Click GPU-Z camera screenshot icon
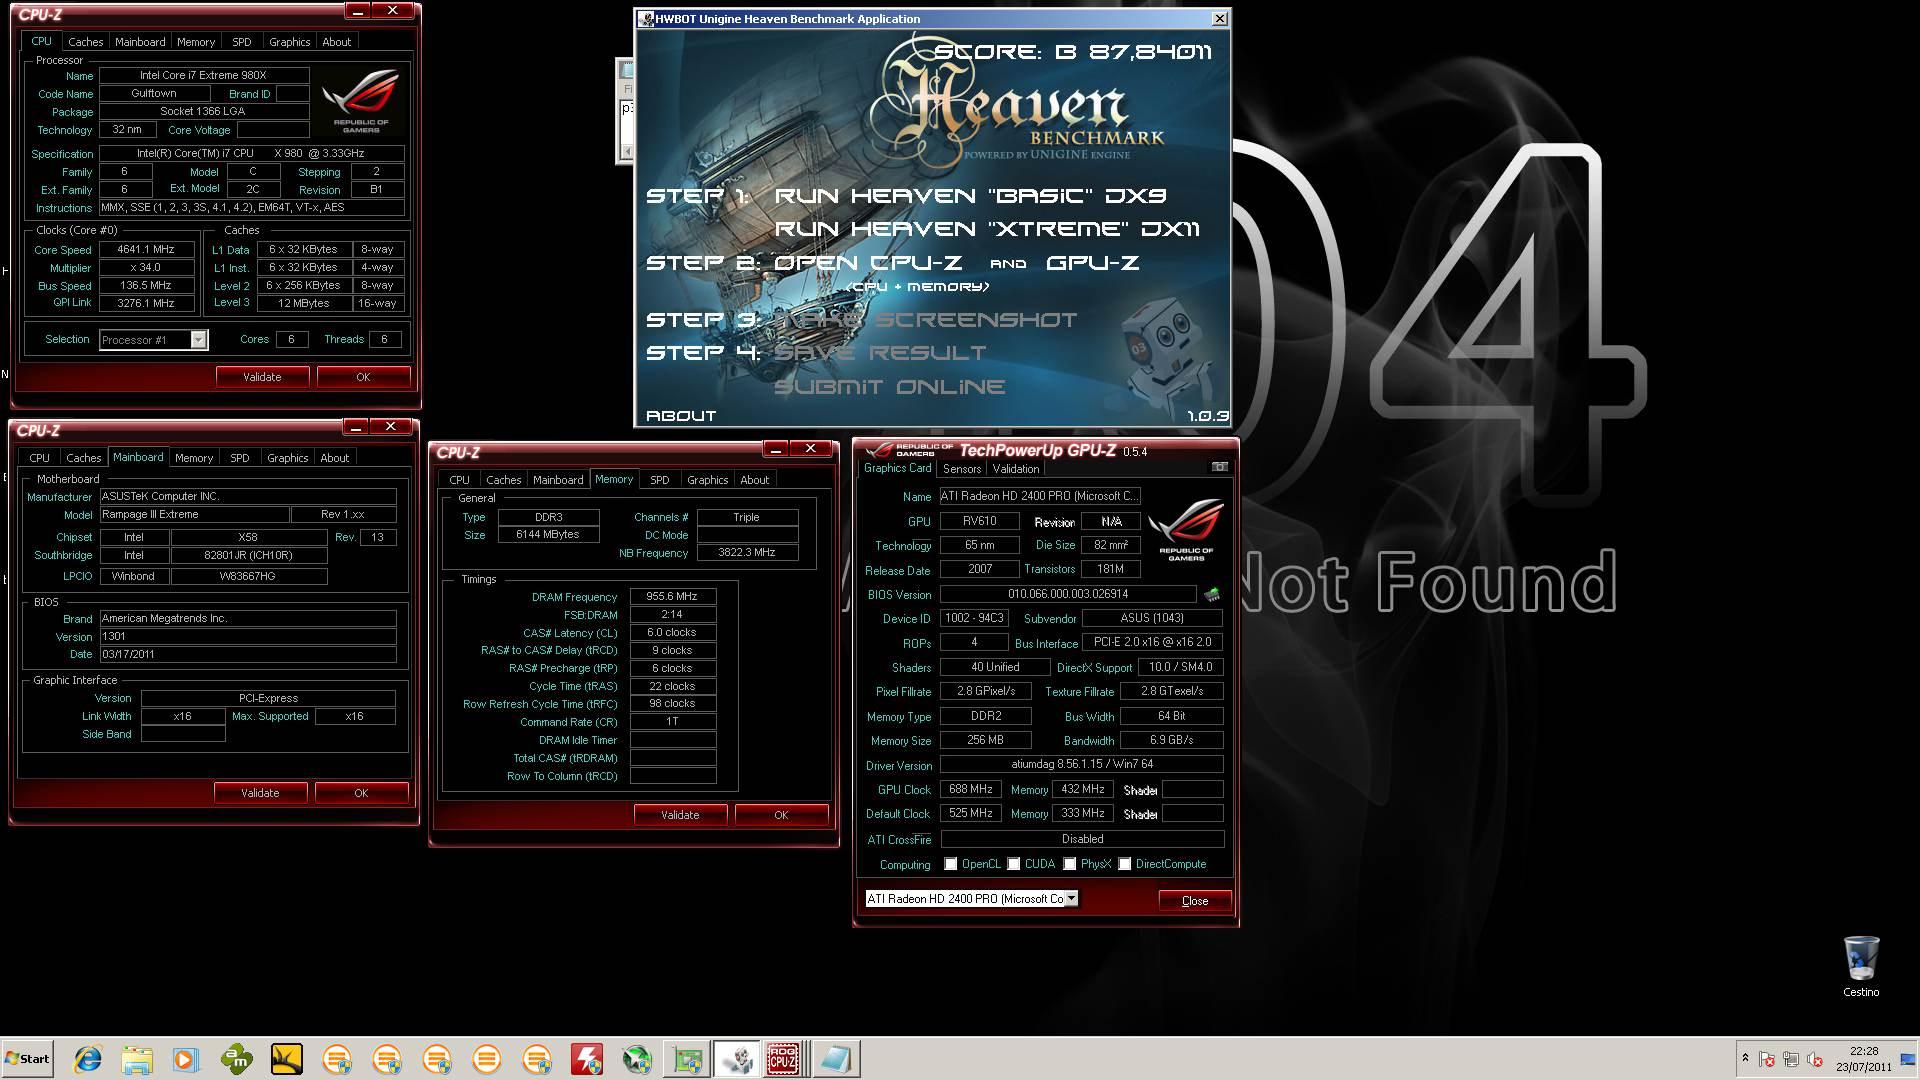The height and width of the screenshot is (1080, 1920). [1220, 467]
